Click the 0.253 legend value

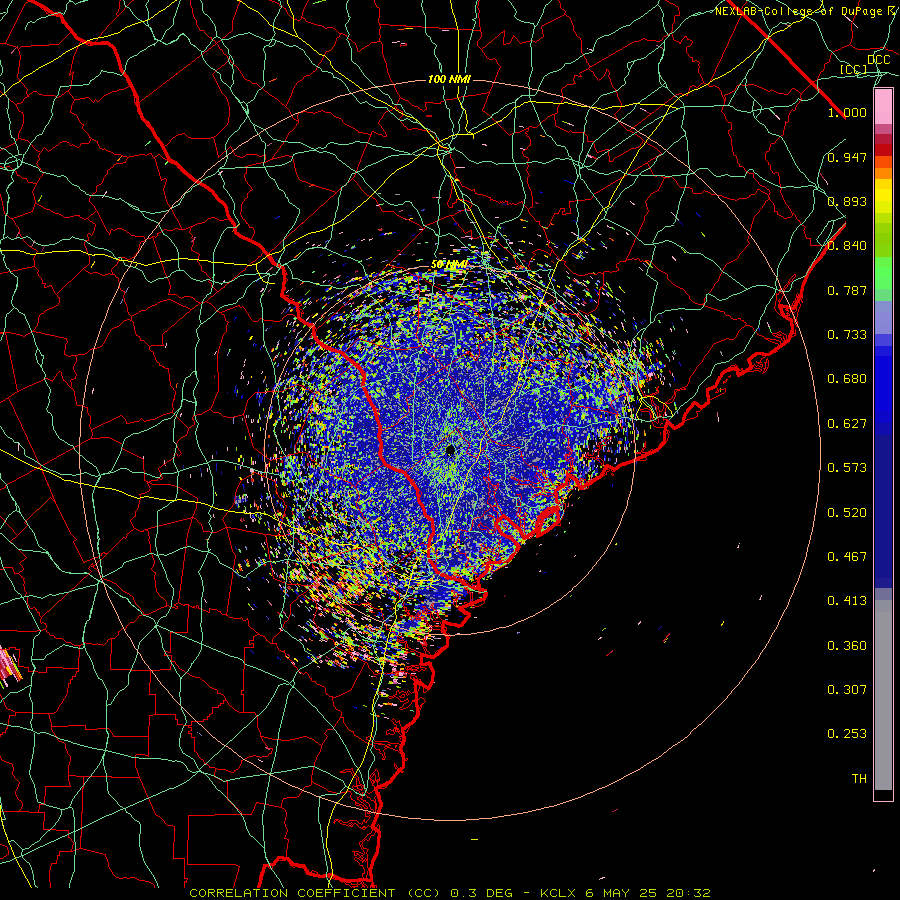(847, 734)
